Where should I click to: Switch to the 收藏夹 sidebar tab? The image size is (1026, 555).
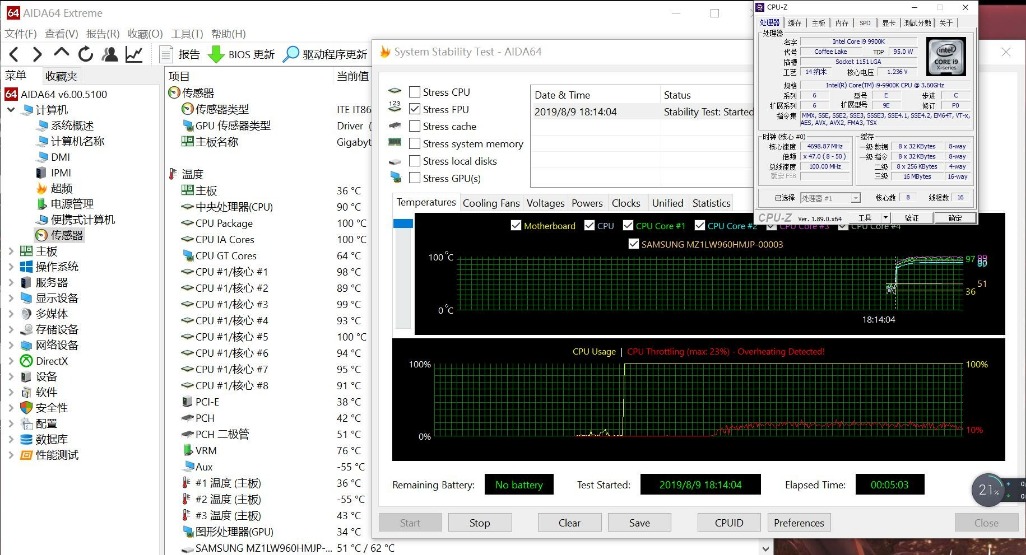pos(61,76)
